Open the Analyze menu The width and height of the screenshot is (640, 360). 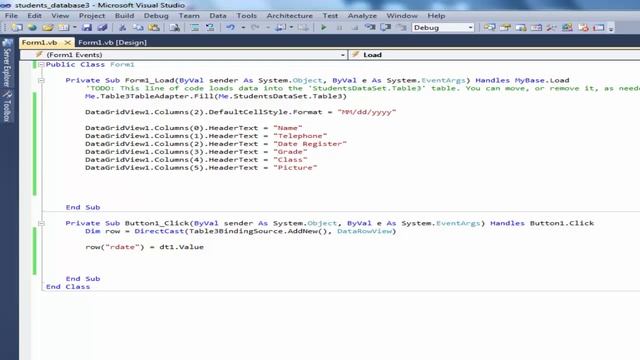pos(362,16)
